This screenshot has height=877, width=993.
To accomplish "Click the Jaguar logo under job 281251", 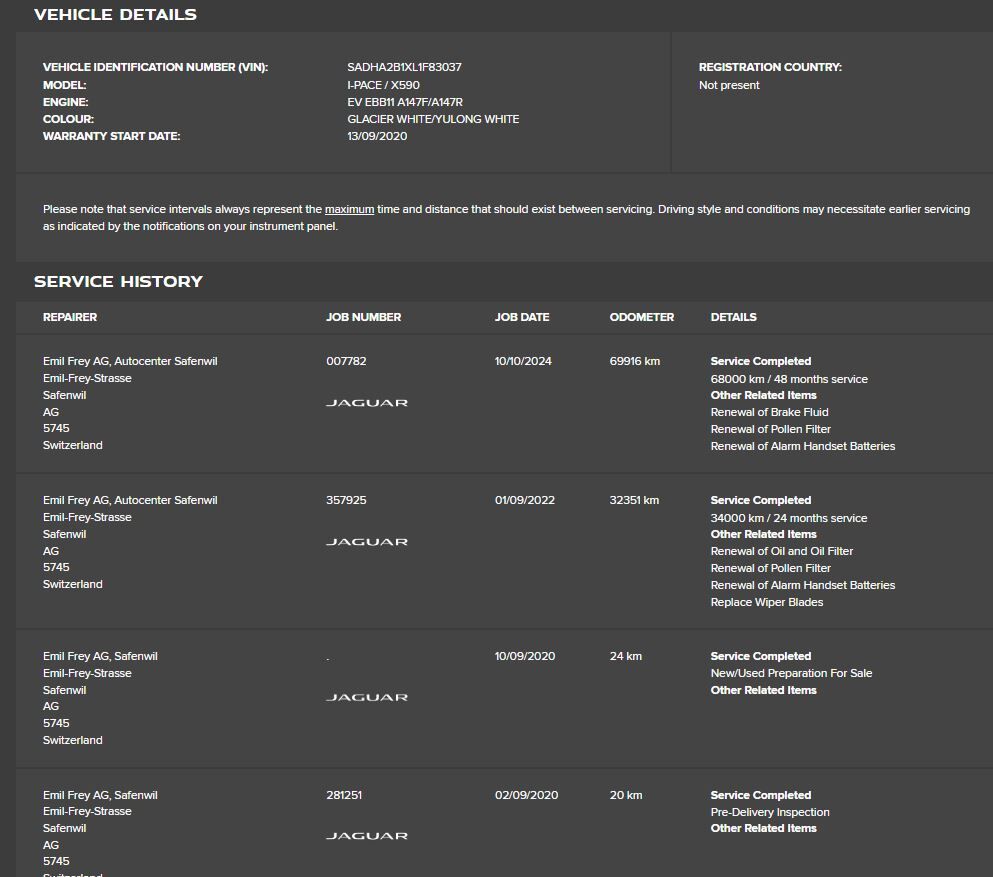I will pos(366,836).
